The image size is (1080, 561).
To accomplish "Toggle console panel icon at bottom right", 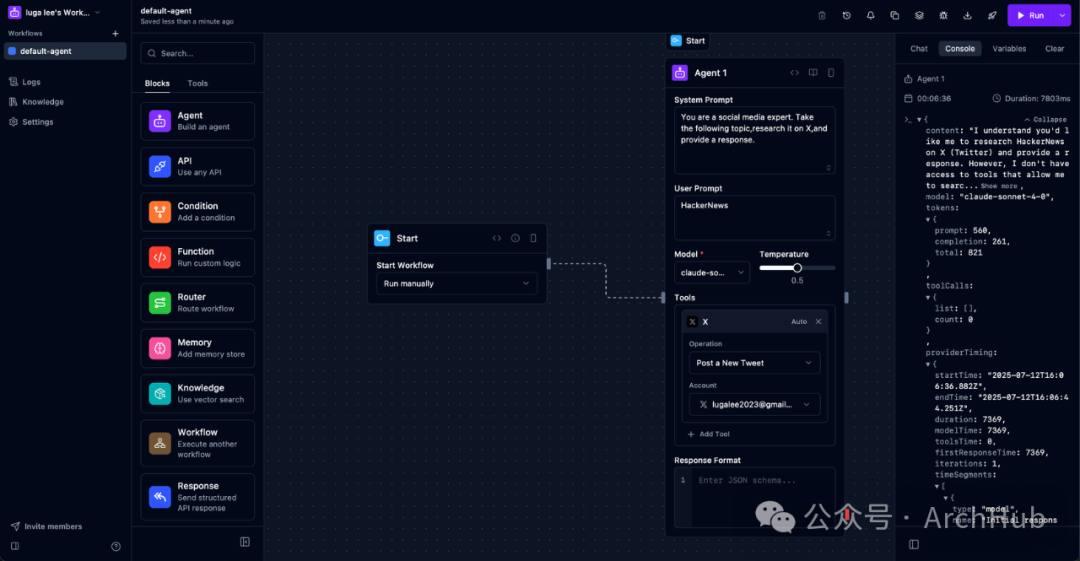I will [x=913, y=544].
